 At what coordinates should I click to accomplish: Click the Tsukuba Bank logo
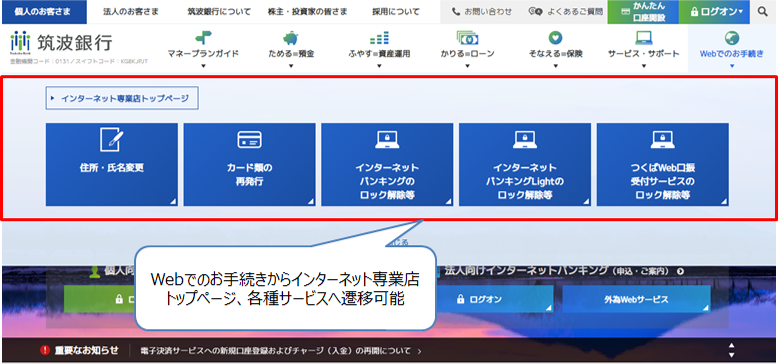coord(62,44)
